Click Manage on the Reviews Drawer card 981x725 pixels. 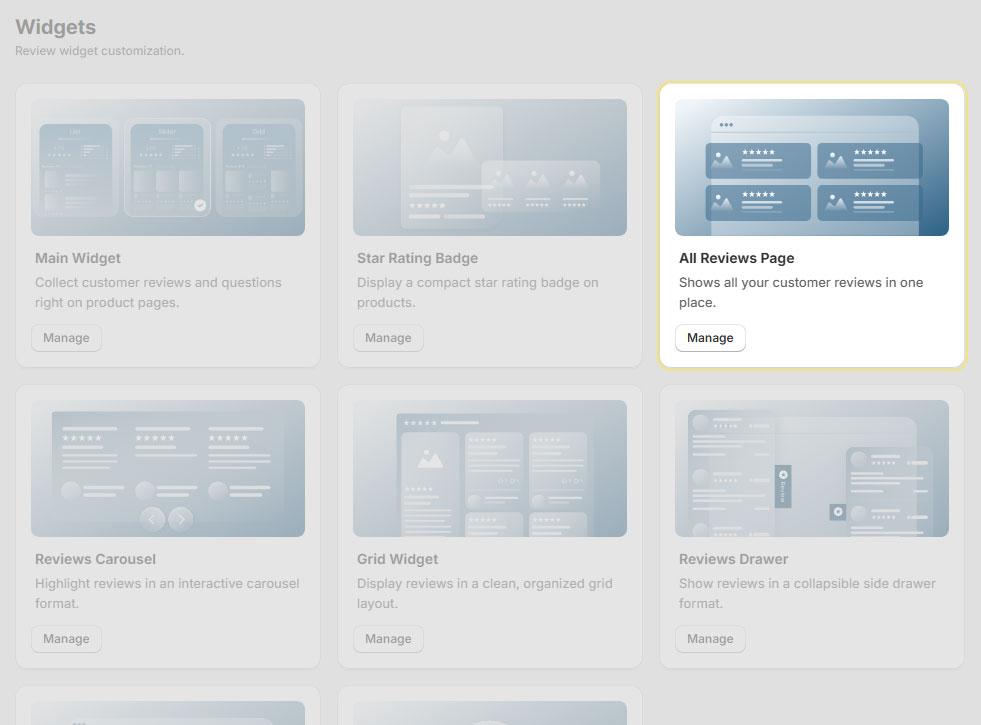tap(710, 638)
